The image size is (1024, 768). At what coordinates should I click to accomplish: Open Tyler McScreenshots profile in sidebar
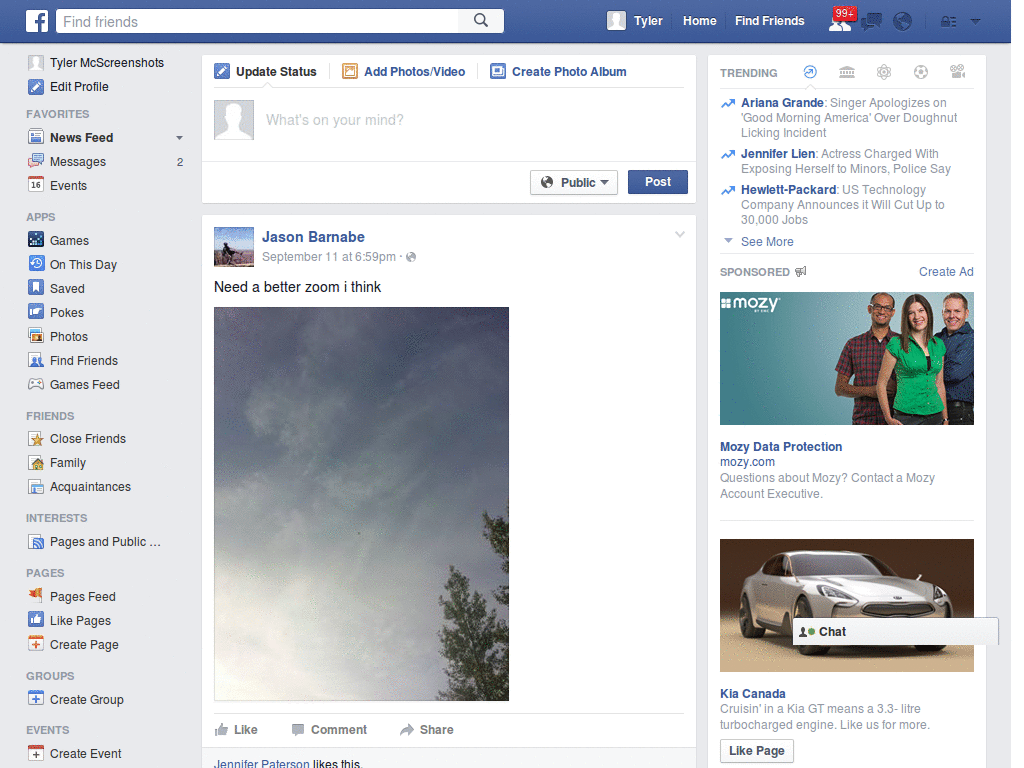[x=106, y=63]
